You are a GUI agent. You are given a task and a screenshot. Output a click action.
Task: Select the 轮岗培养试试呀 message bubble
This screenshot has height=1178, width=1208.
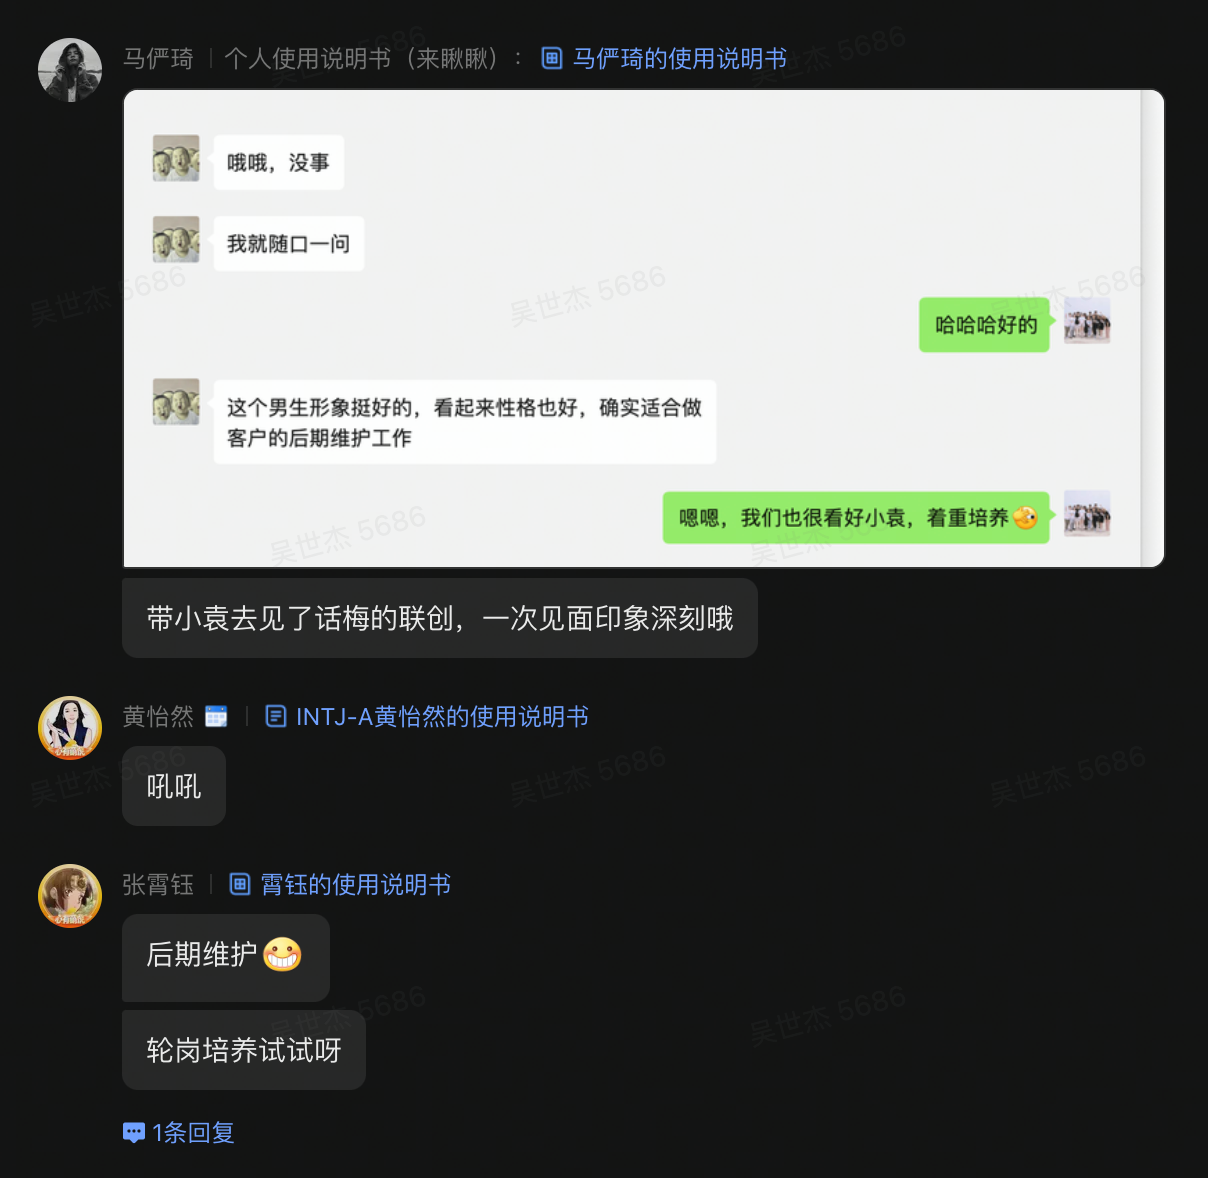pyautogui.click(x=244, y=1050)
